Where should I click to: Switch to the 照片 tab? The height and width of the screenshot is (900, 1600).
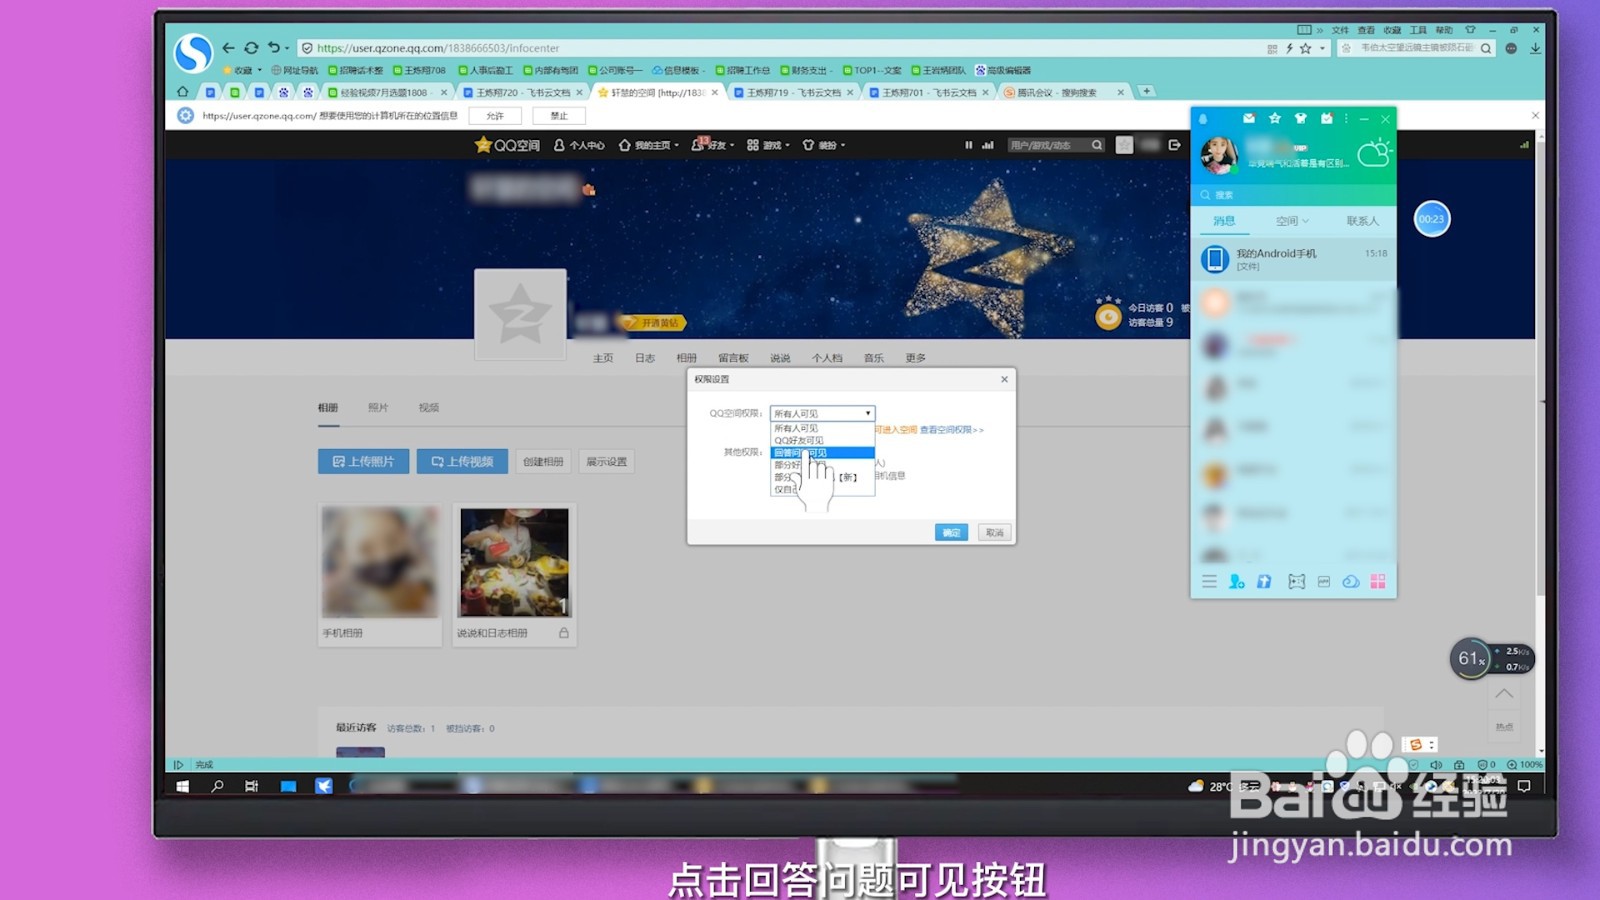[x=378, y=408]
